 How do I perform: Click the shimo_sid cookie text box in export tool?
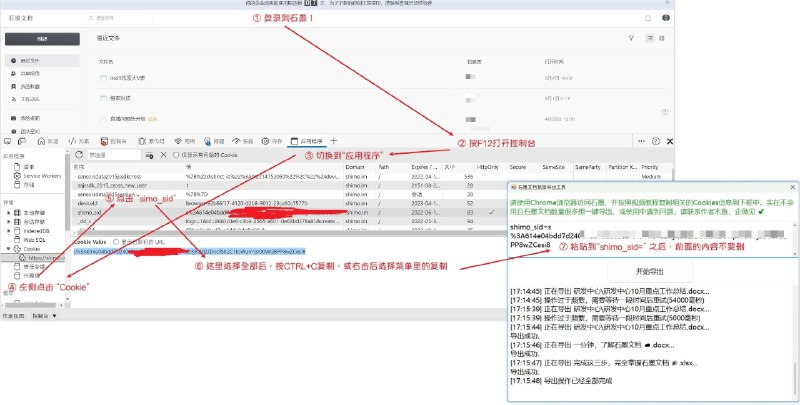pos(651,239)
